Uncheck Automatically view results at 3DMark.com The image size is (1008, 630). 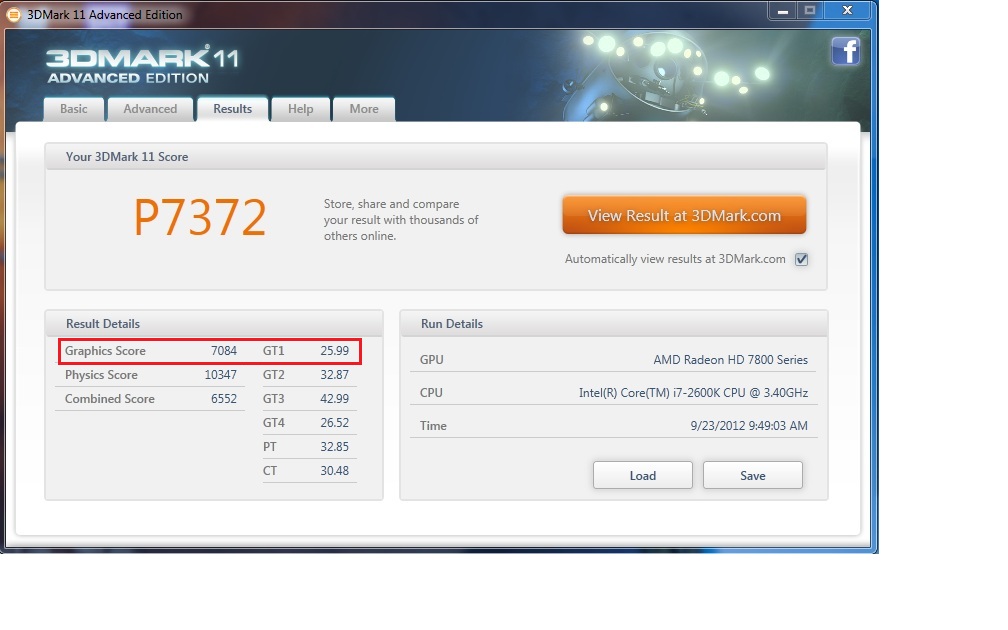(801, 259)
